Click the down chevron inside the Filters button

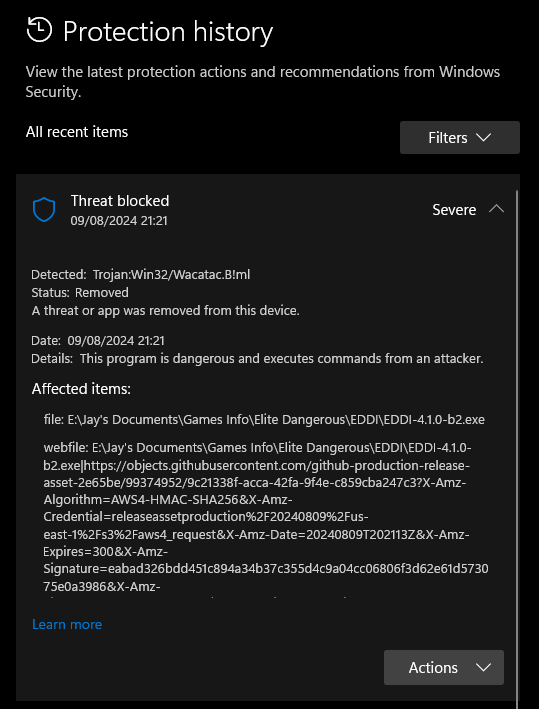point(483,137)
